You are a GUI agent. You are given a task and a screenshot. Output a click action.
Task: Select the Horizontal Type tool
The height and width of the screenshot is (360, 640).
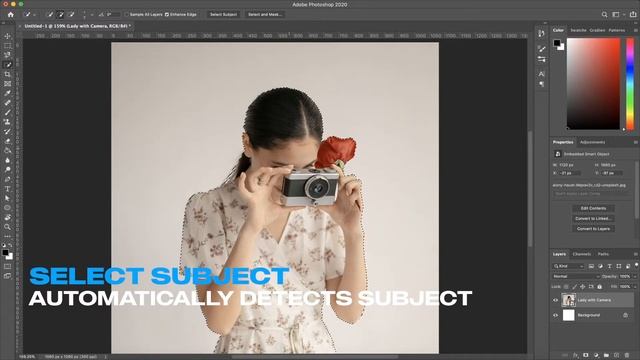coord(7,189)
